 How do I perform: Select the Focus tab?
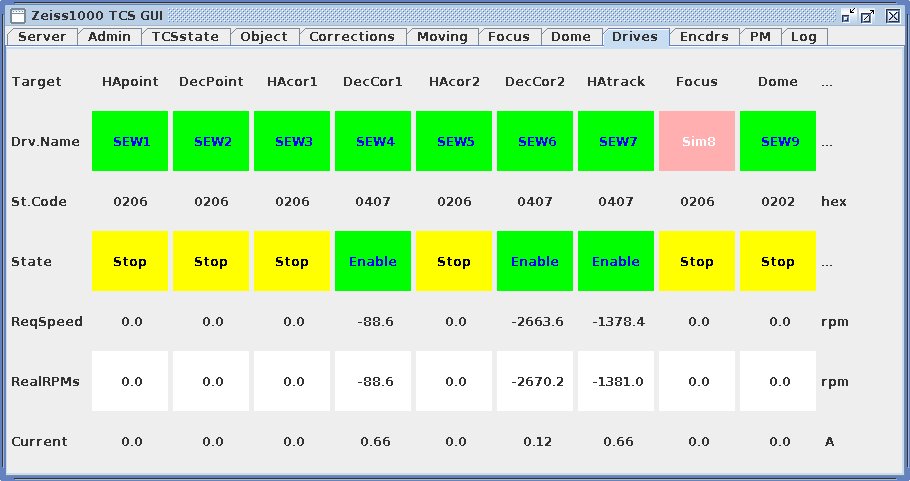coord(509,37)
